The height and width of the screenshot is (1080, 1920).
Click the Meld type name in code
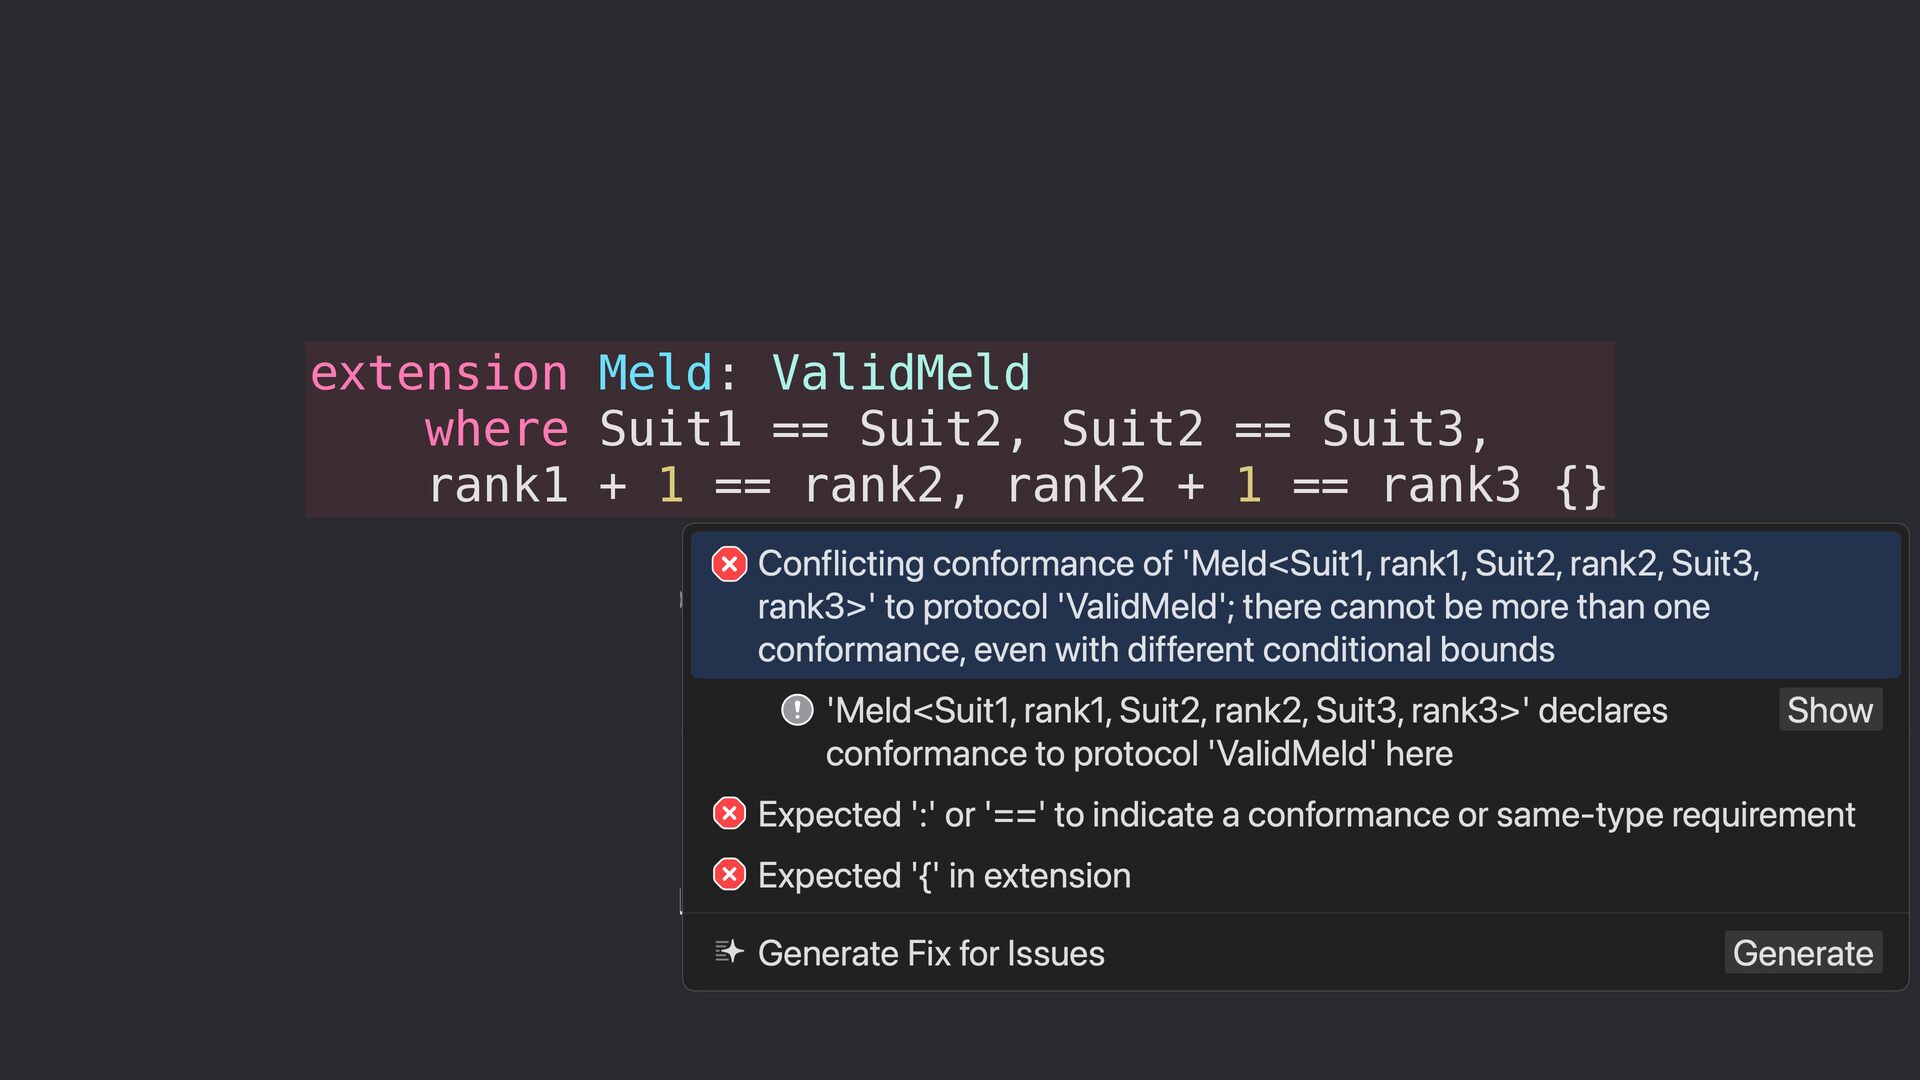coord(655,373)
